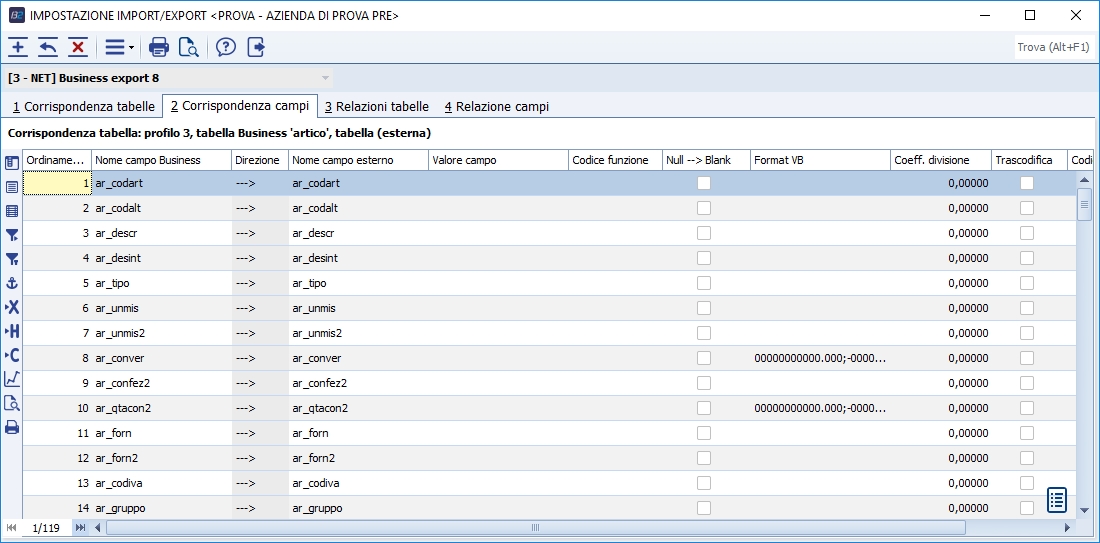
Task: Click the Direzione column header
Action: (x=260, y=160)
